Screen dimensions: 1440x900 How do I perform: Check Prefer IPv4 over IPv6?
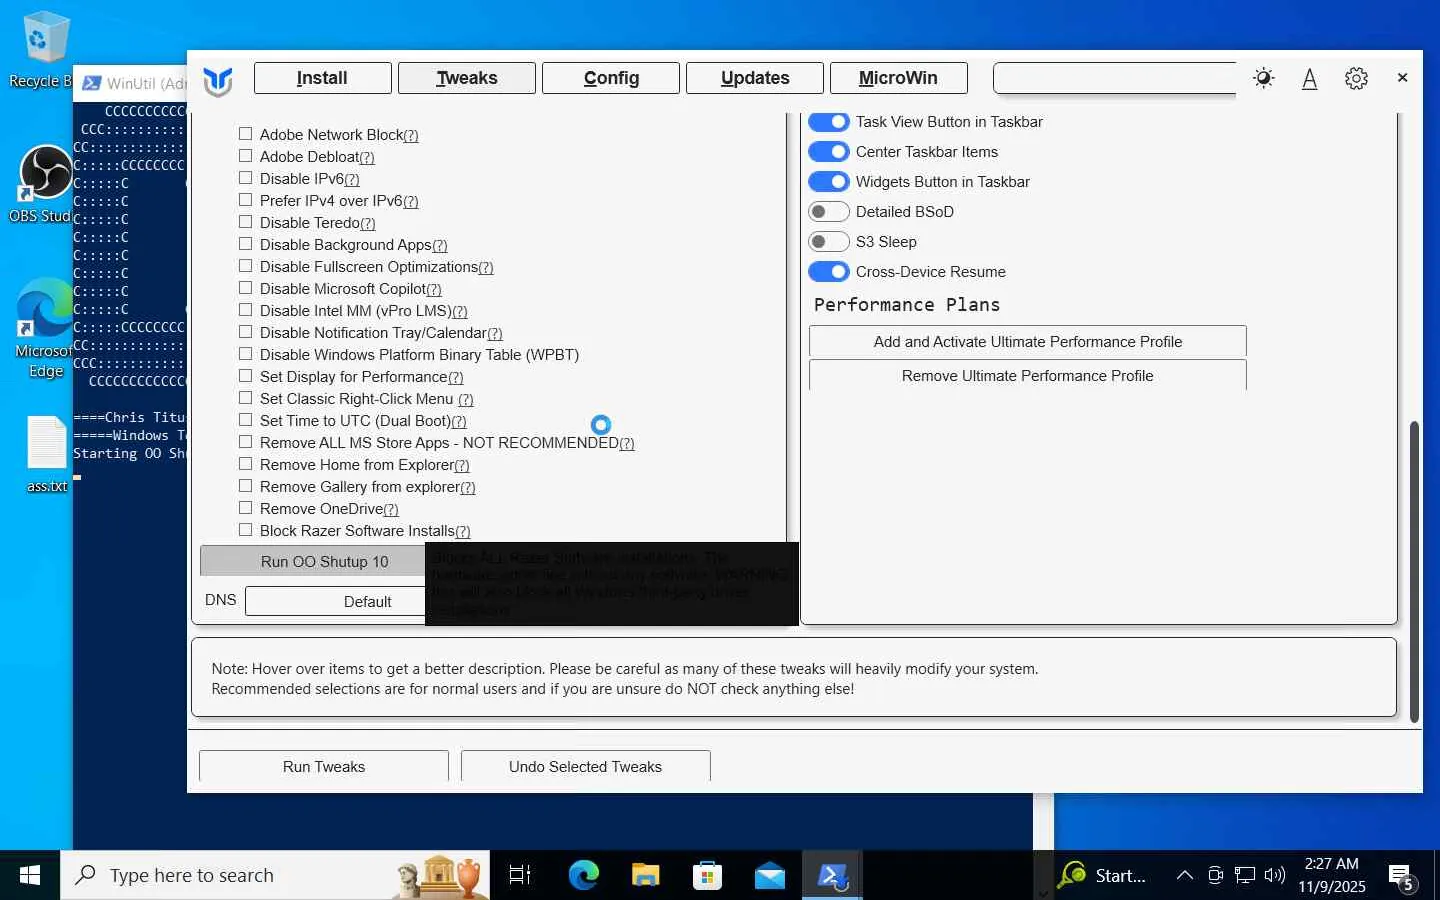(245, 199)
